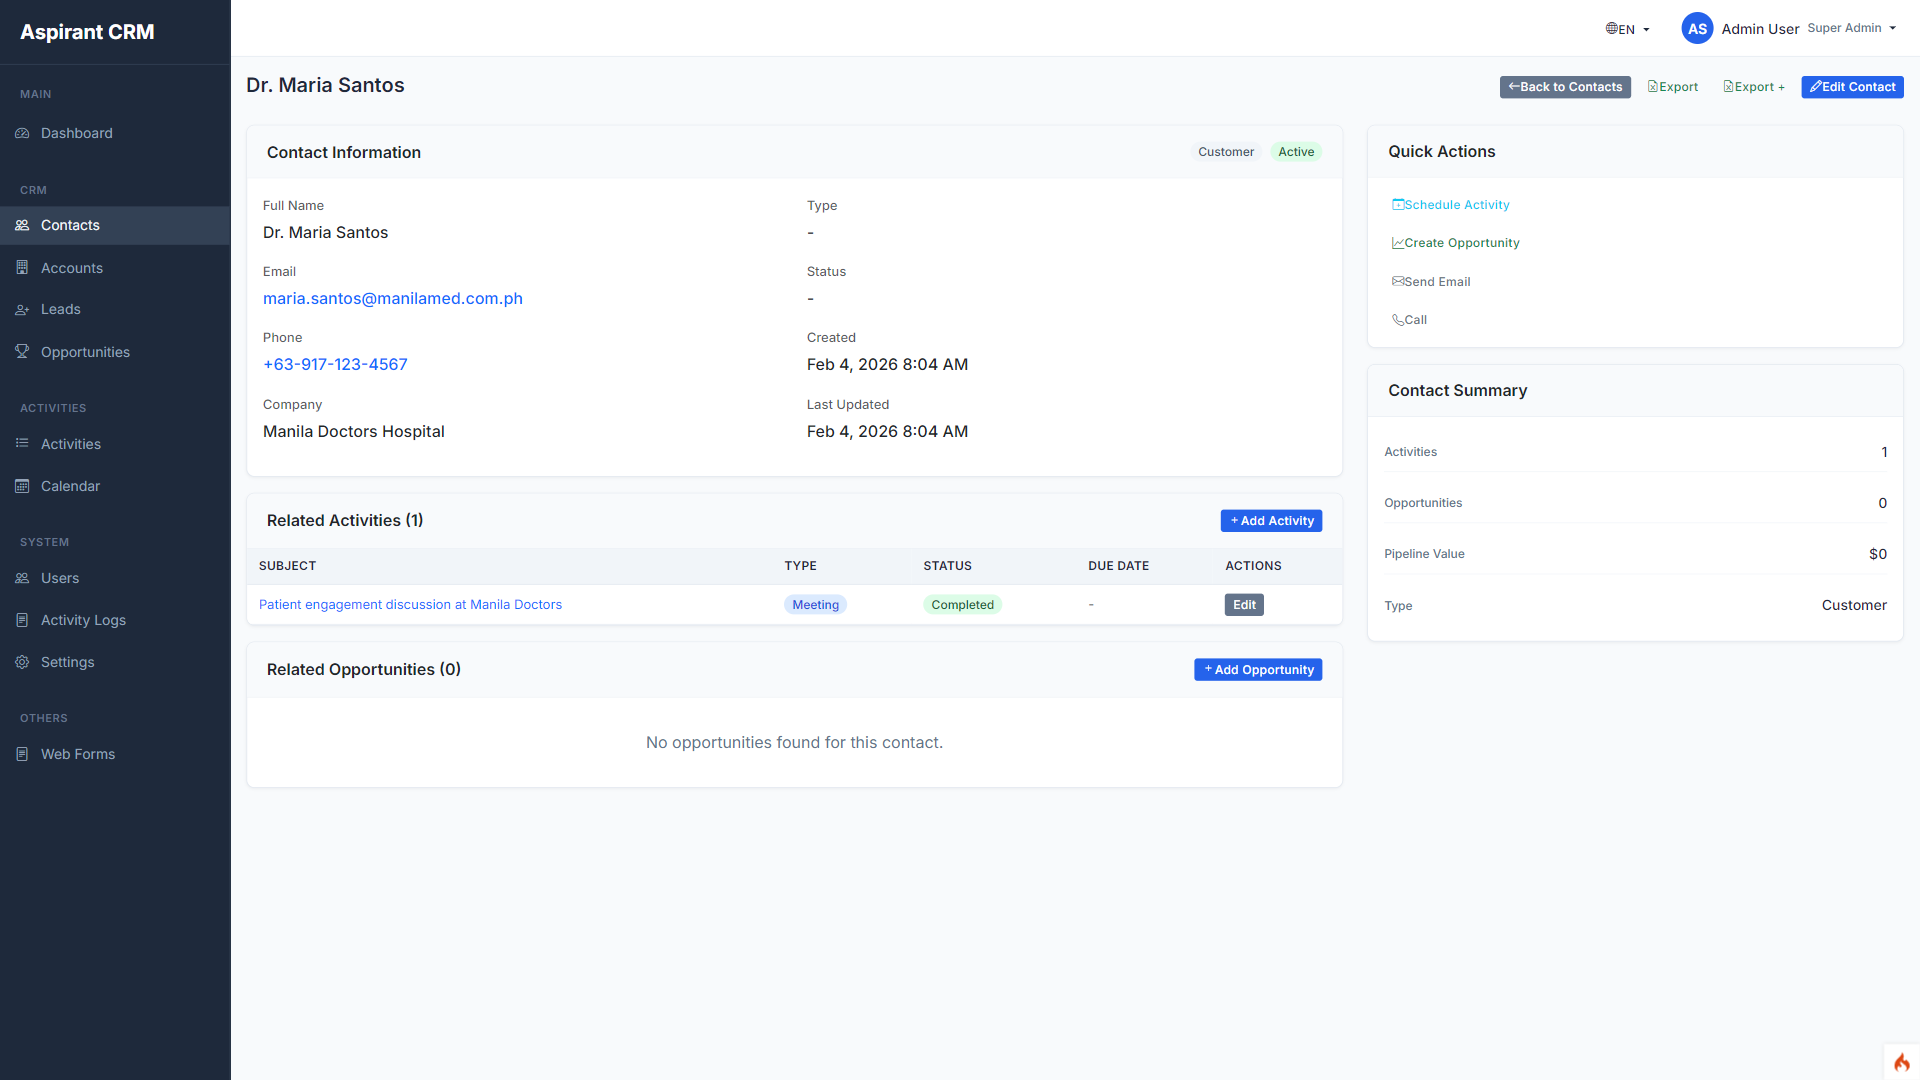Screen dimensions: 1920x1080
Task: Click the maria.santos email address link
Action: pyautogui.click(x=392, y=299)
